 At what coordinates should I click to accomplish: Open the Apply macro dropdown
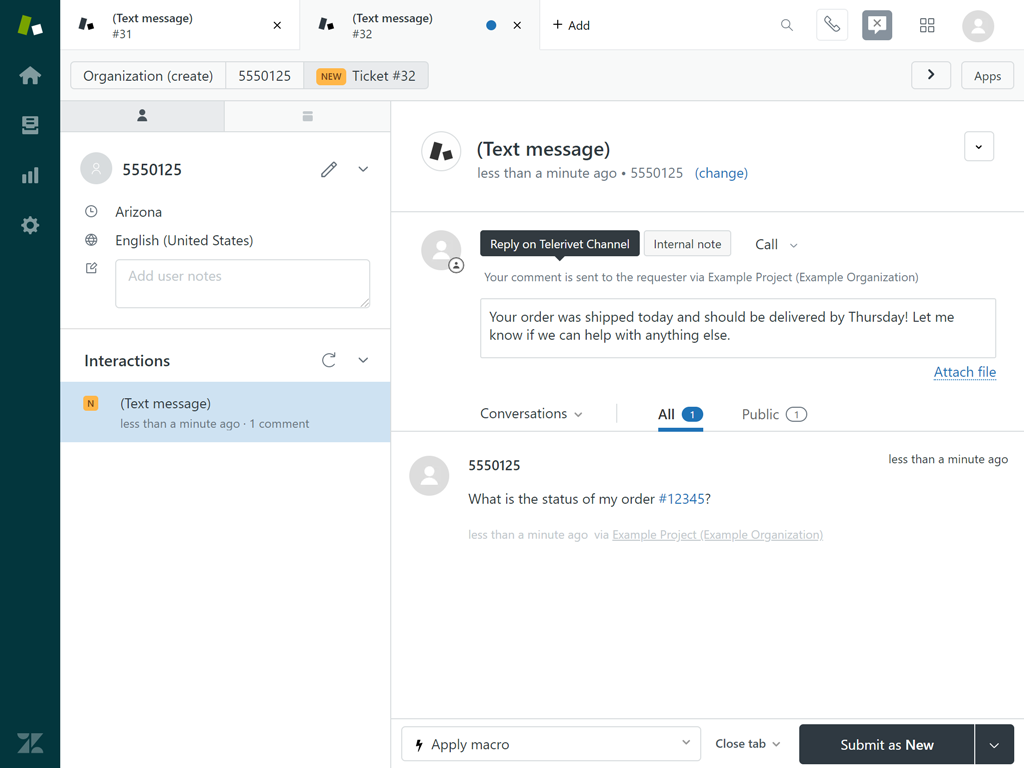click(551, 744)
